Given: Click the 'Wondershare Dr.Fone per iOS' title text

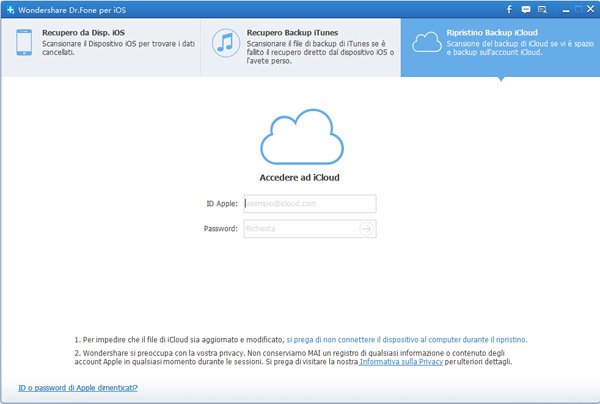Looking at the screenshot, I should [x=72, y=10].
